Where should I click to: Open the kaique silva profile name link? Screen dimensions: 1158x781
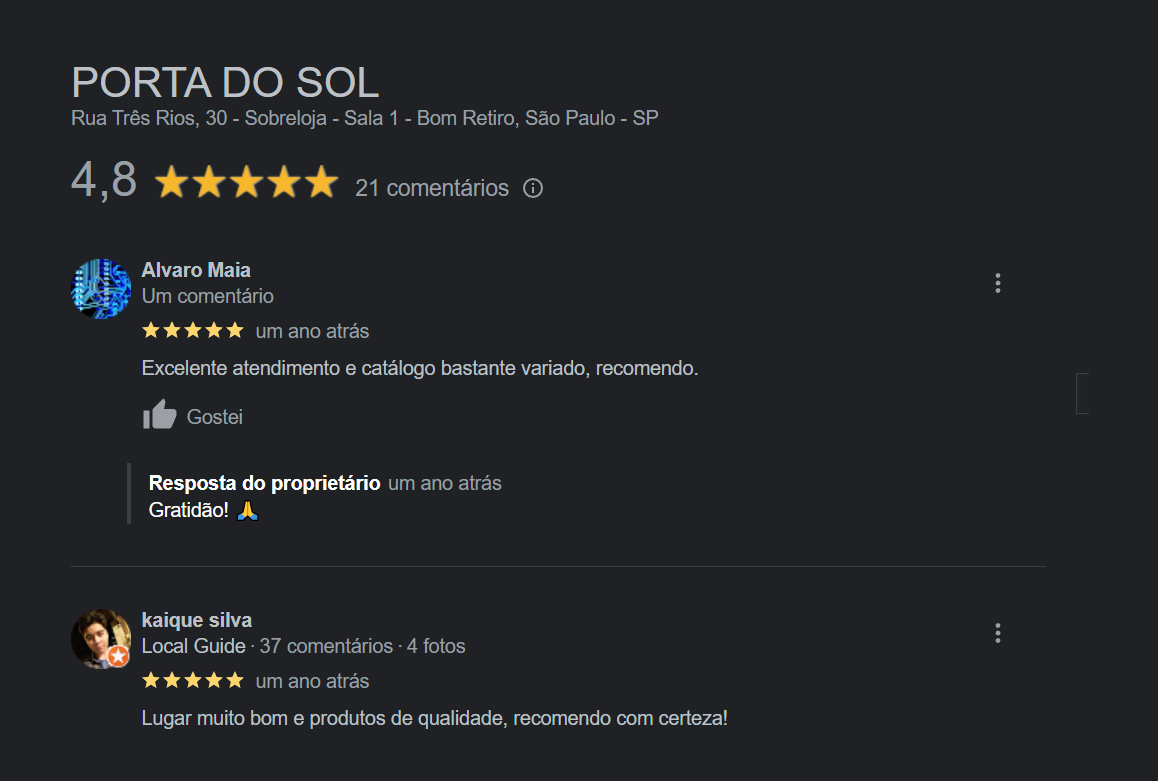coord(197,620)
